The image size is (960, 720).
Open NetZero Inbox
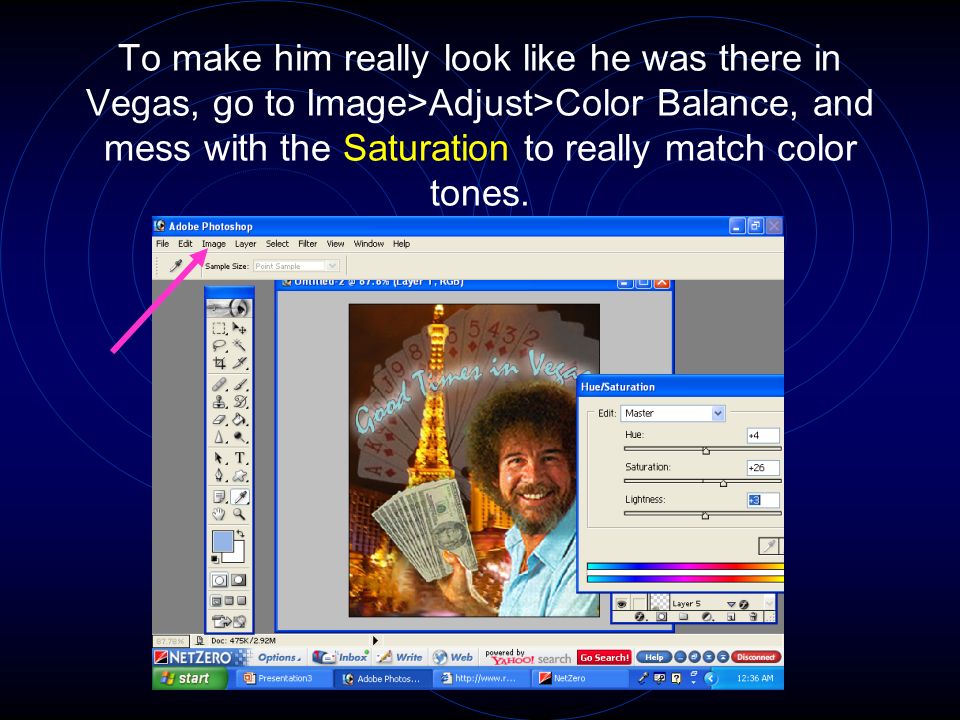point(340,658)
